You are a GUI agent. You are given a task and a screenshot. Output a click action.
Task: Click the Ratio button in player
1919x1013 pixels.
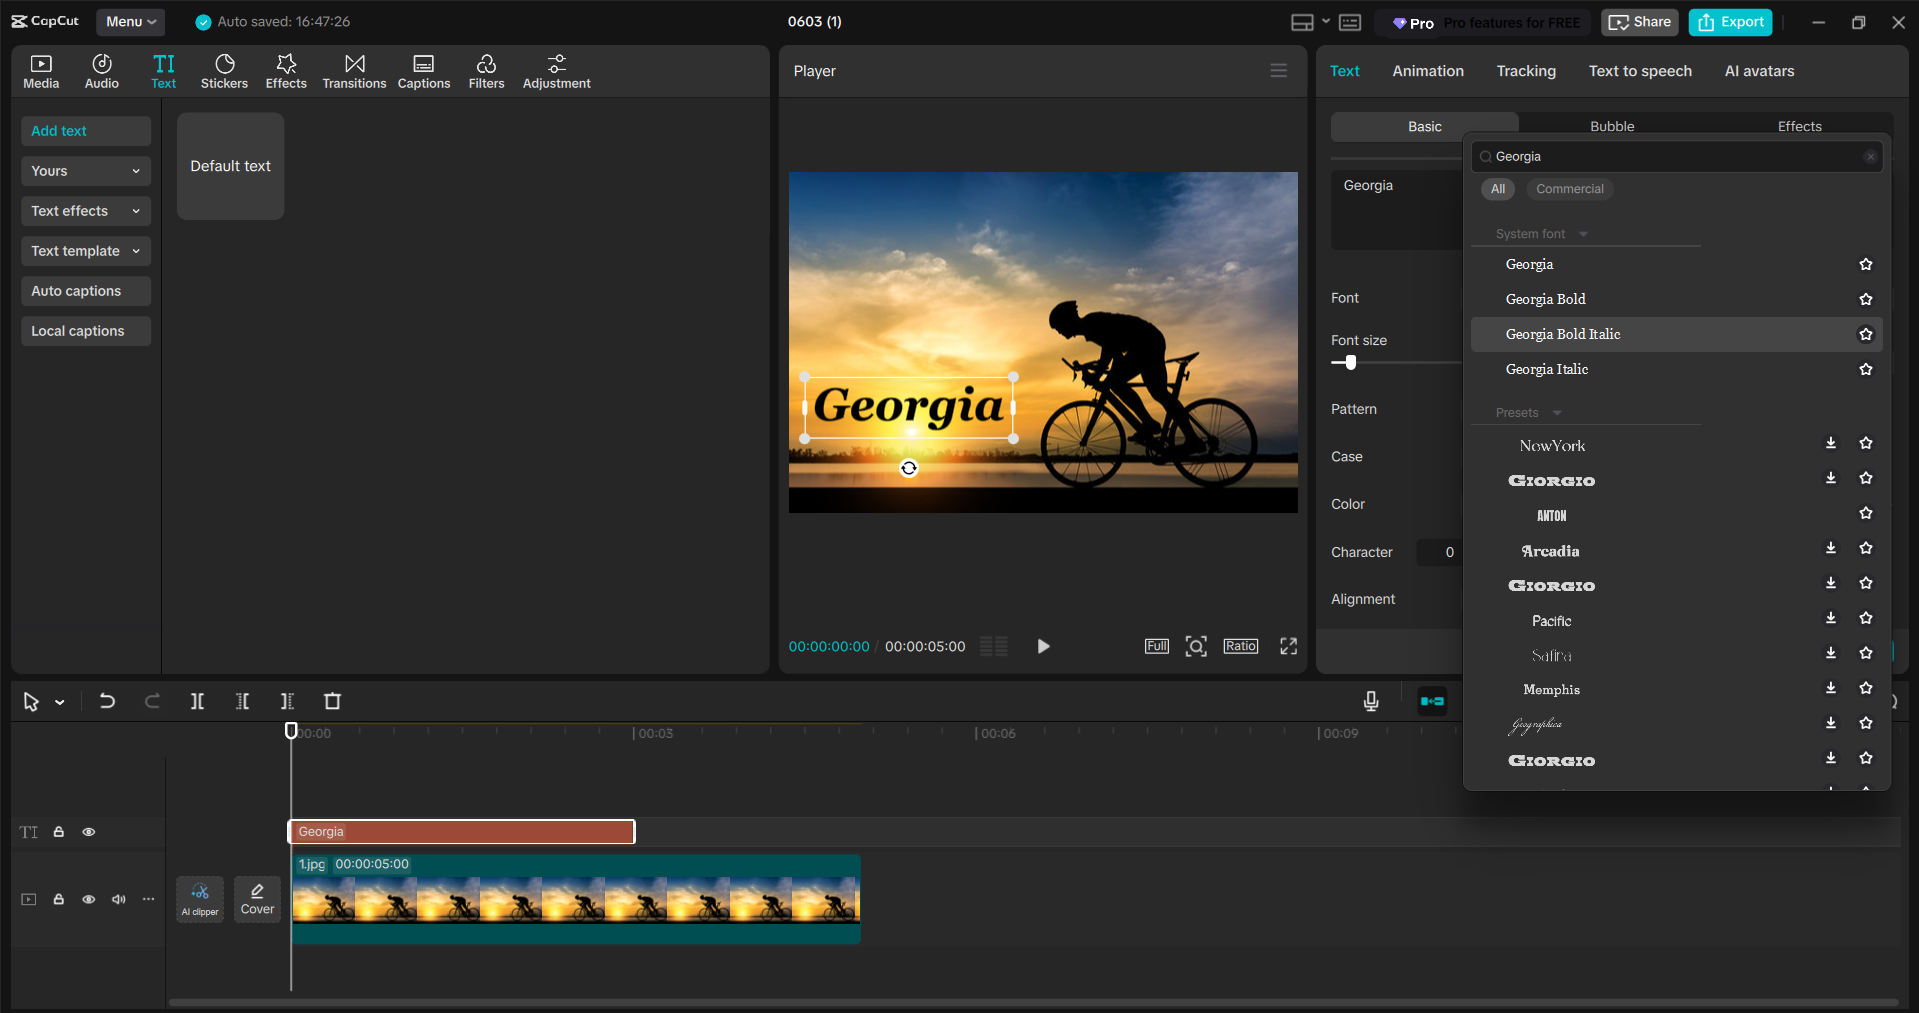point(1241,646)
